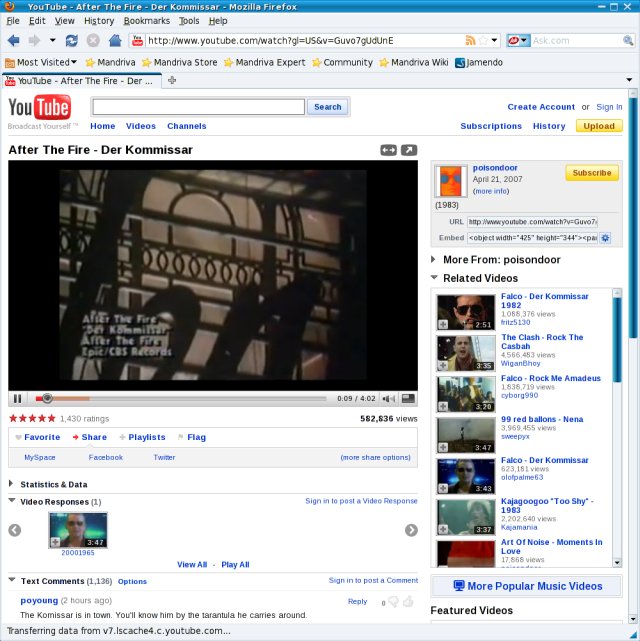
Task: Open the Bookmarks menu
Action: [146, 20]
